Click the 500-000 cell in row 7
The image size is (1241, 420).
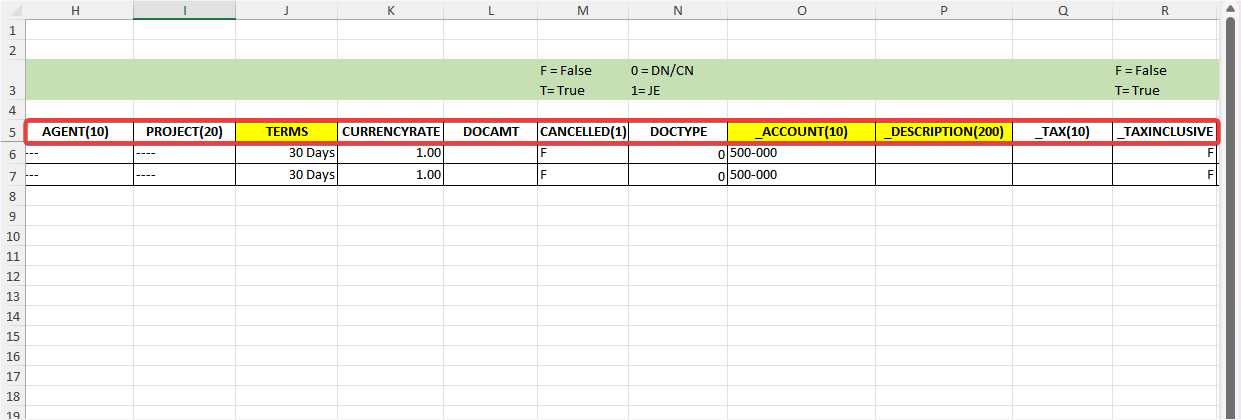click(801, 175)
